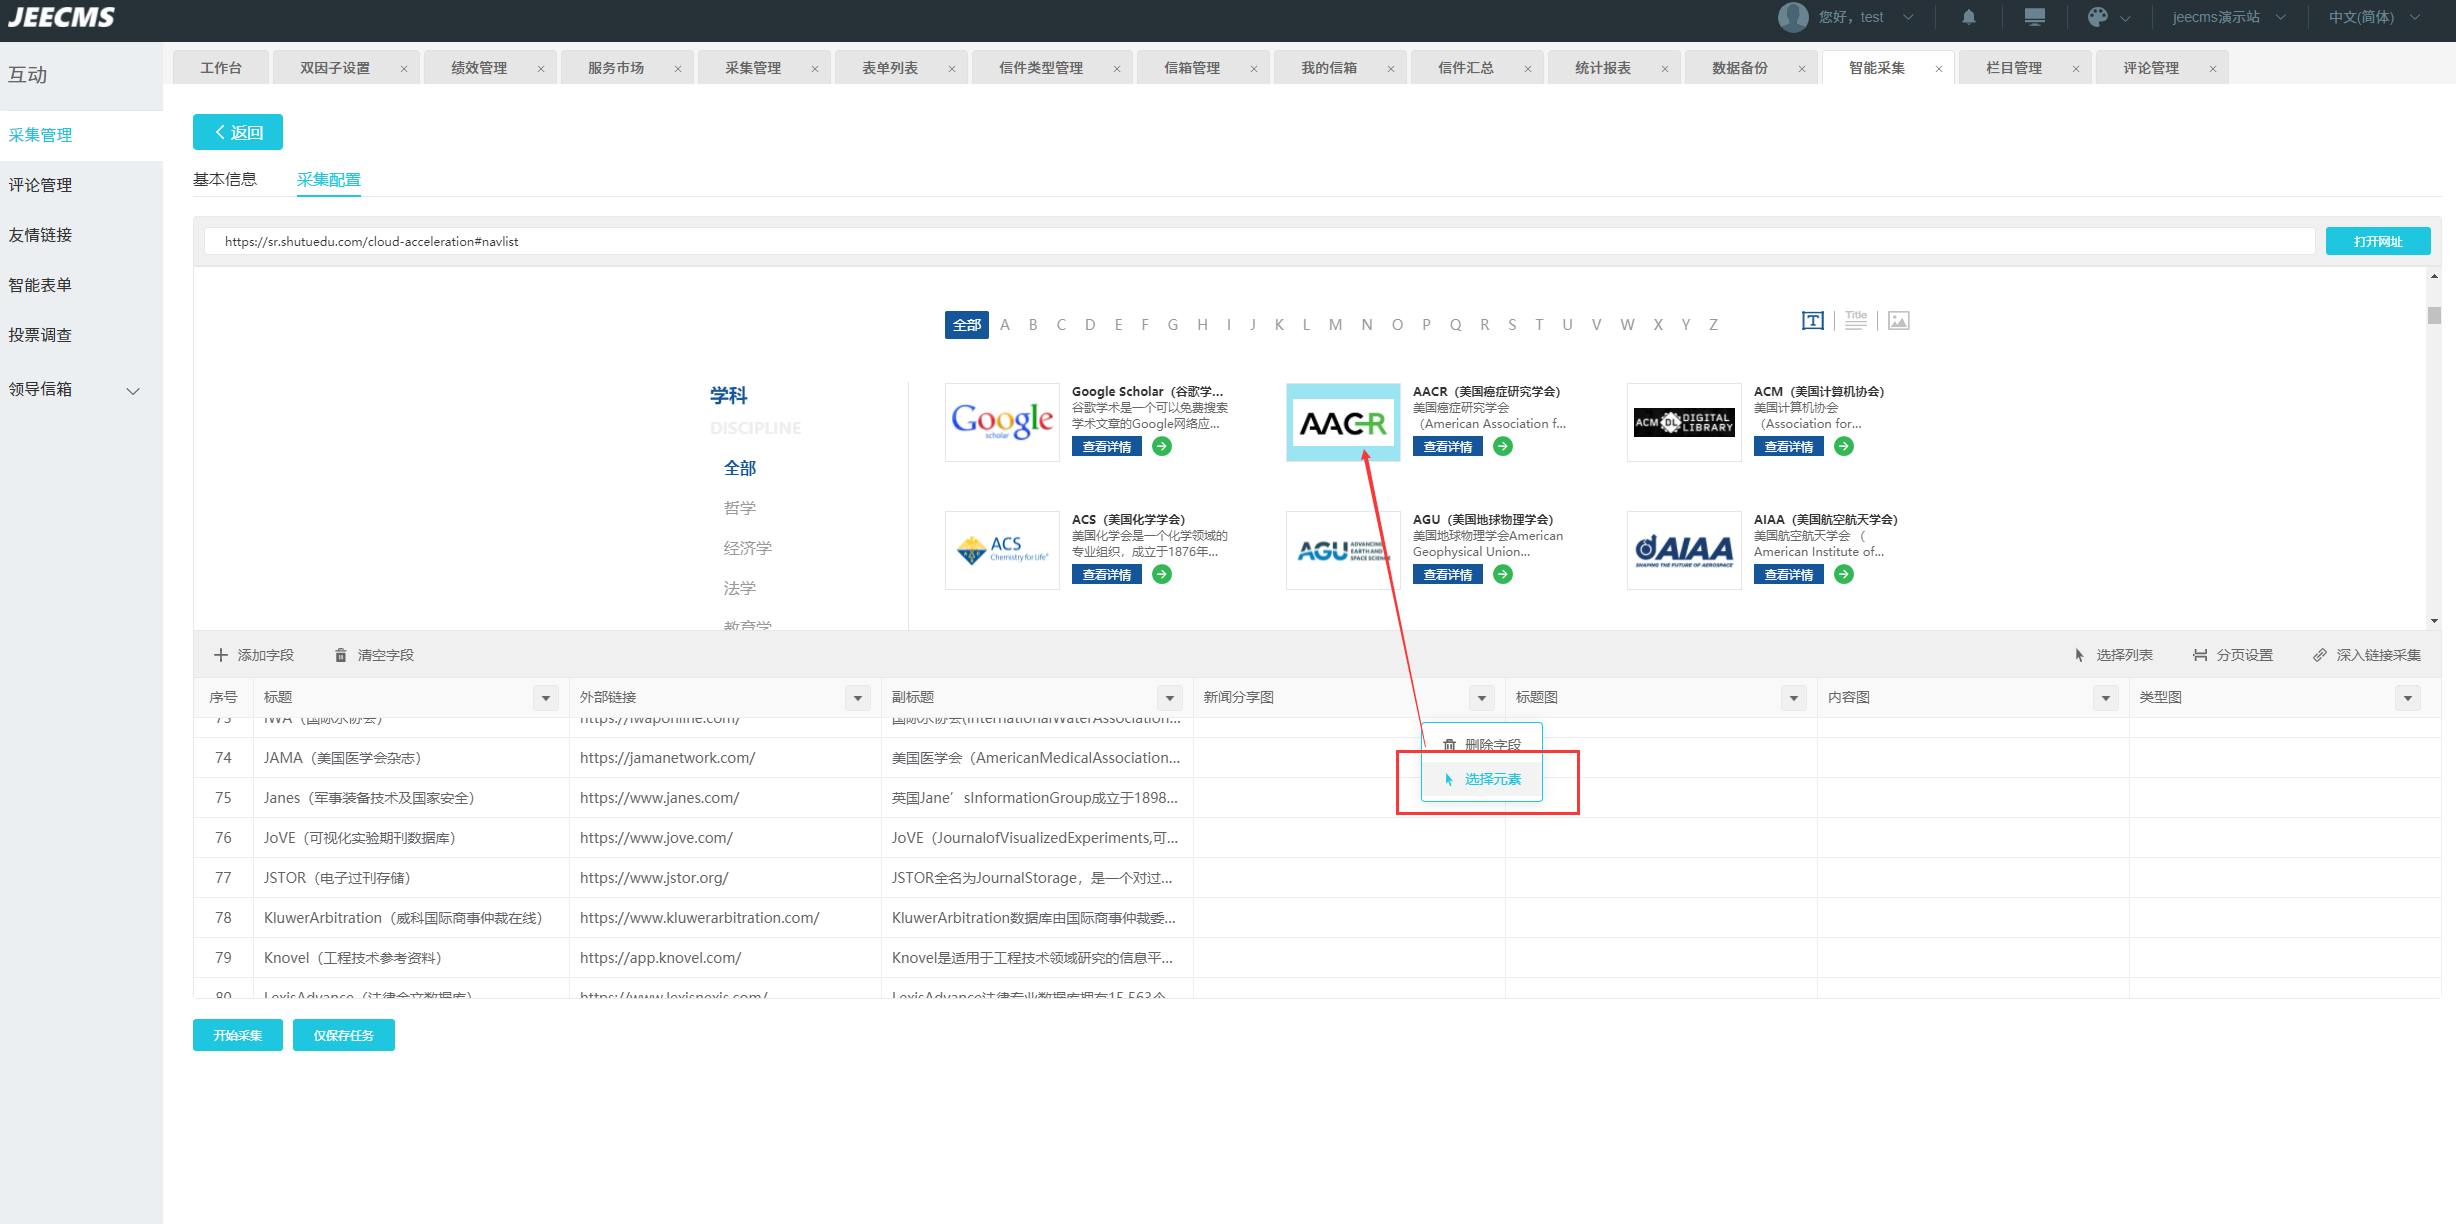Switch to the 基本信息 tab

tap(225, 179)
